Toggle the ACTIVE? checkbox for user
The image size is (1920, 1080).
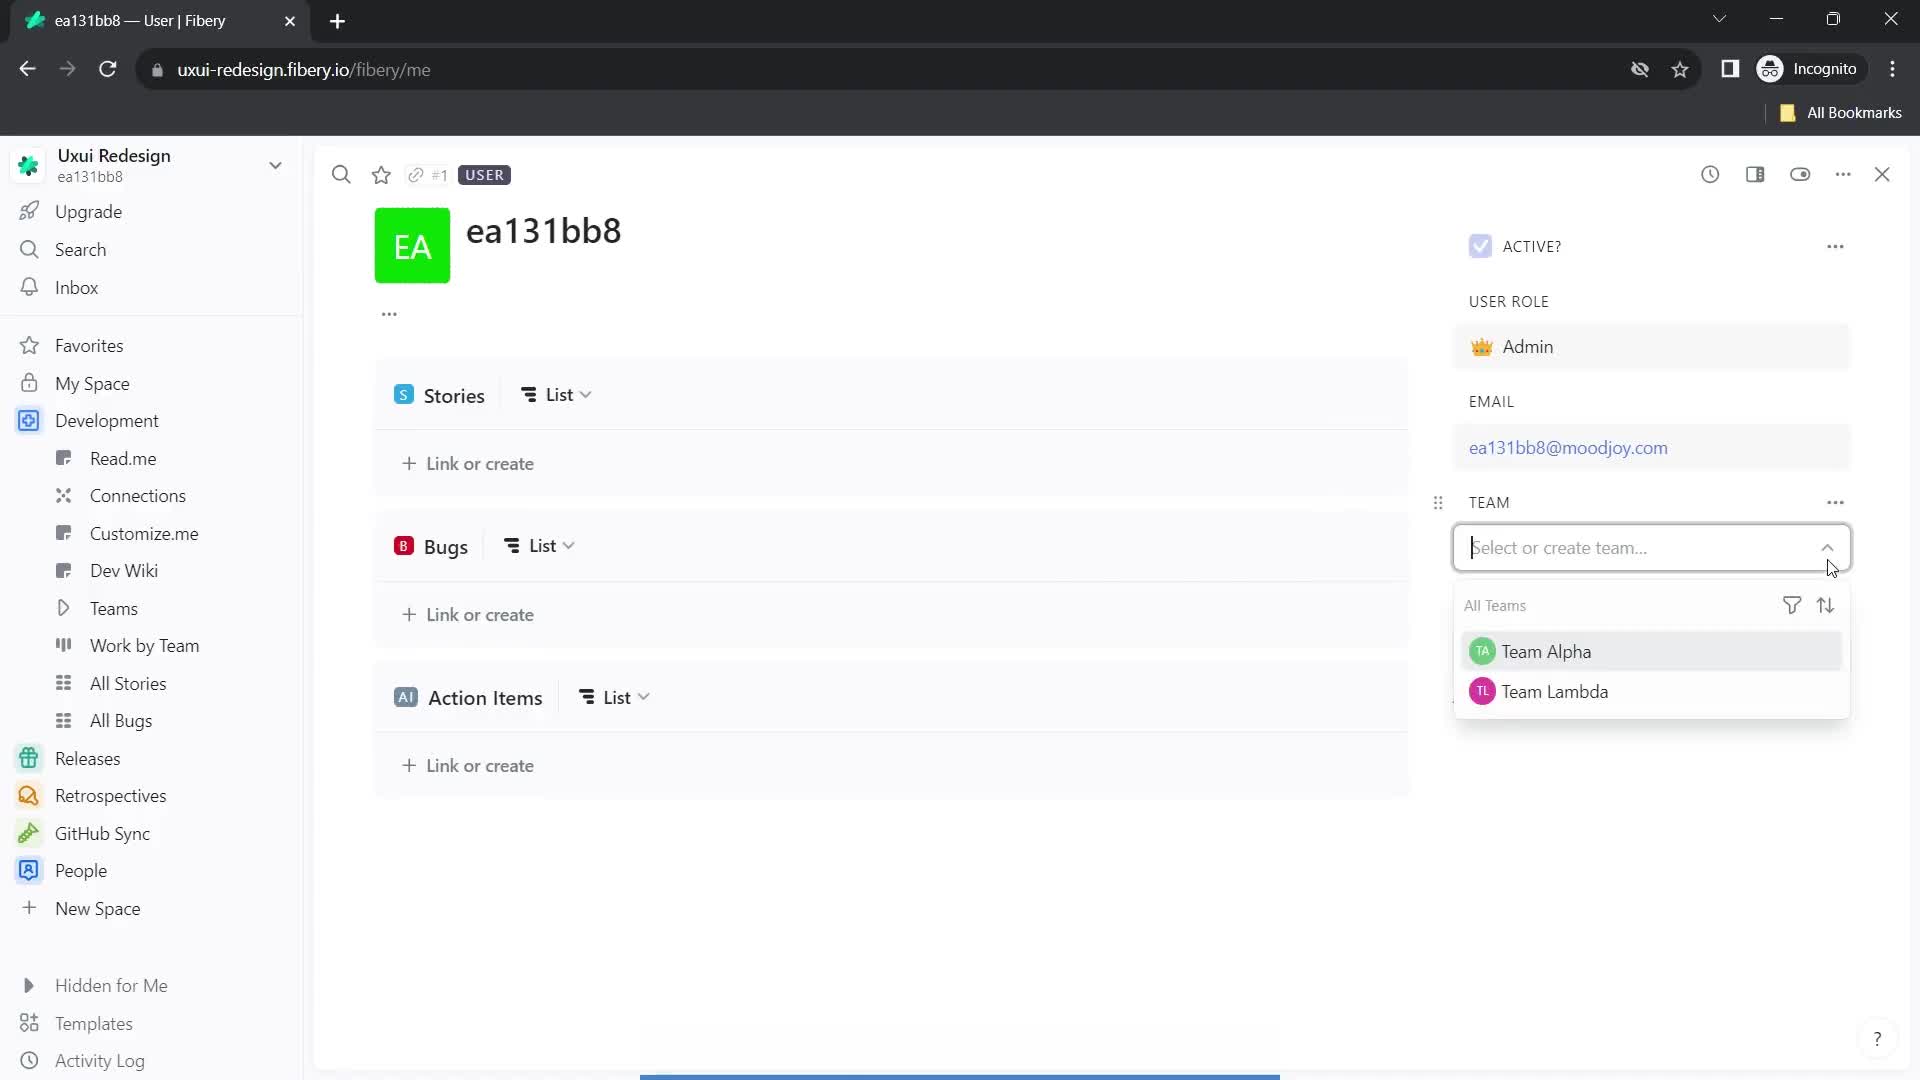point(1480,247)
